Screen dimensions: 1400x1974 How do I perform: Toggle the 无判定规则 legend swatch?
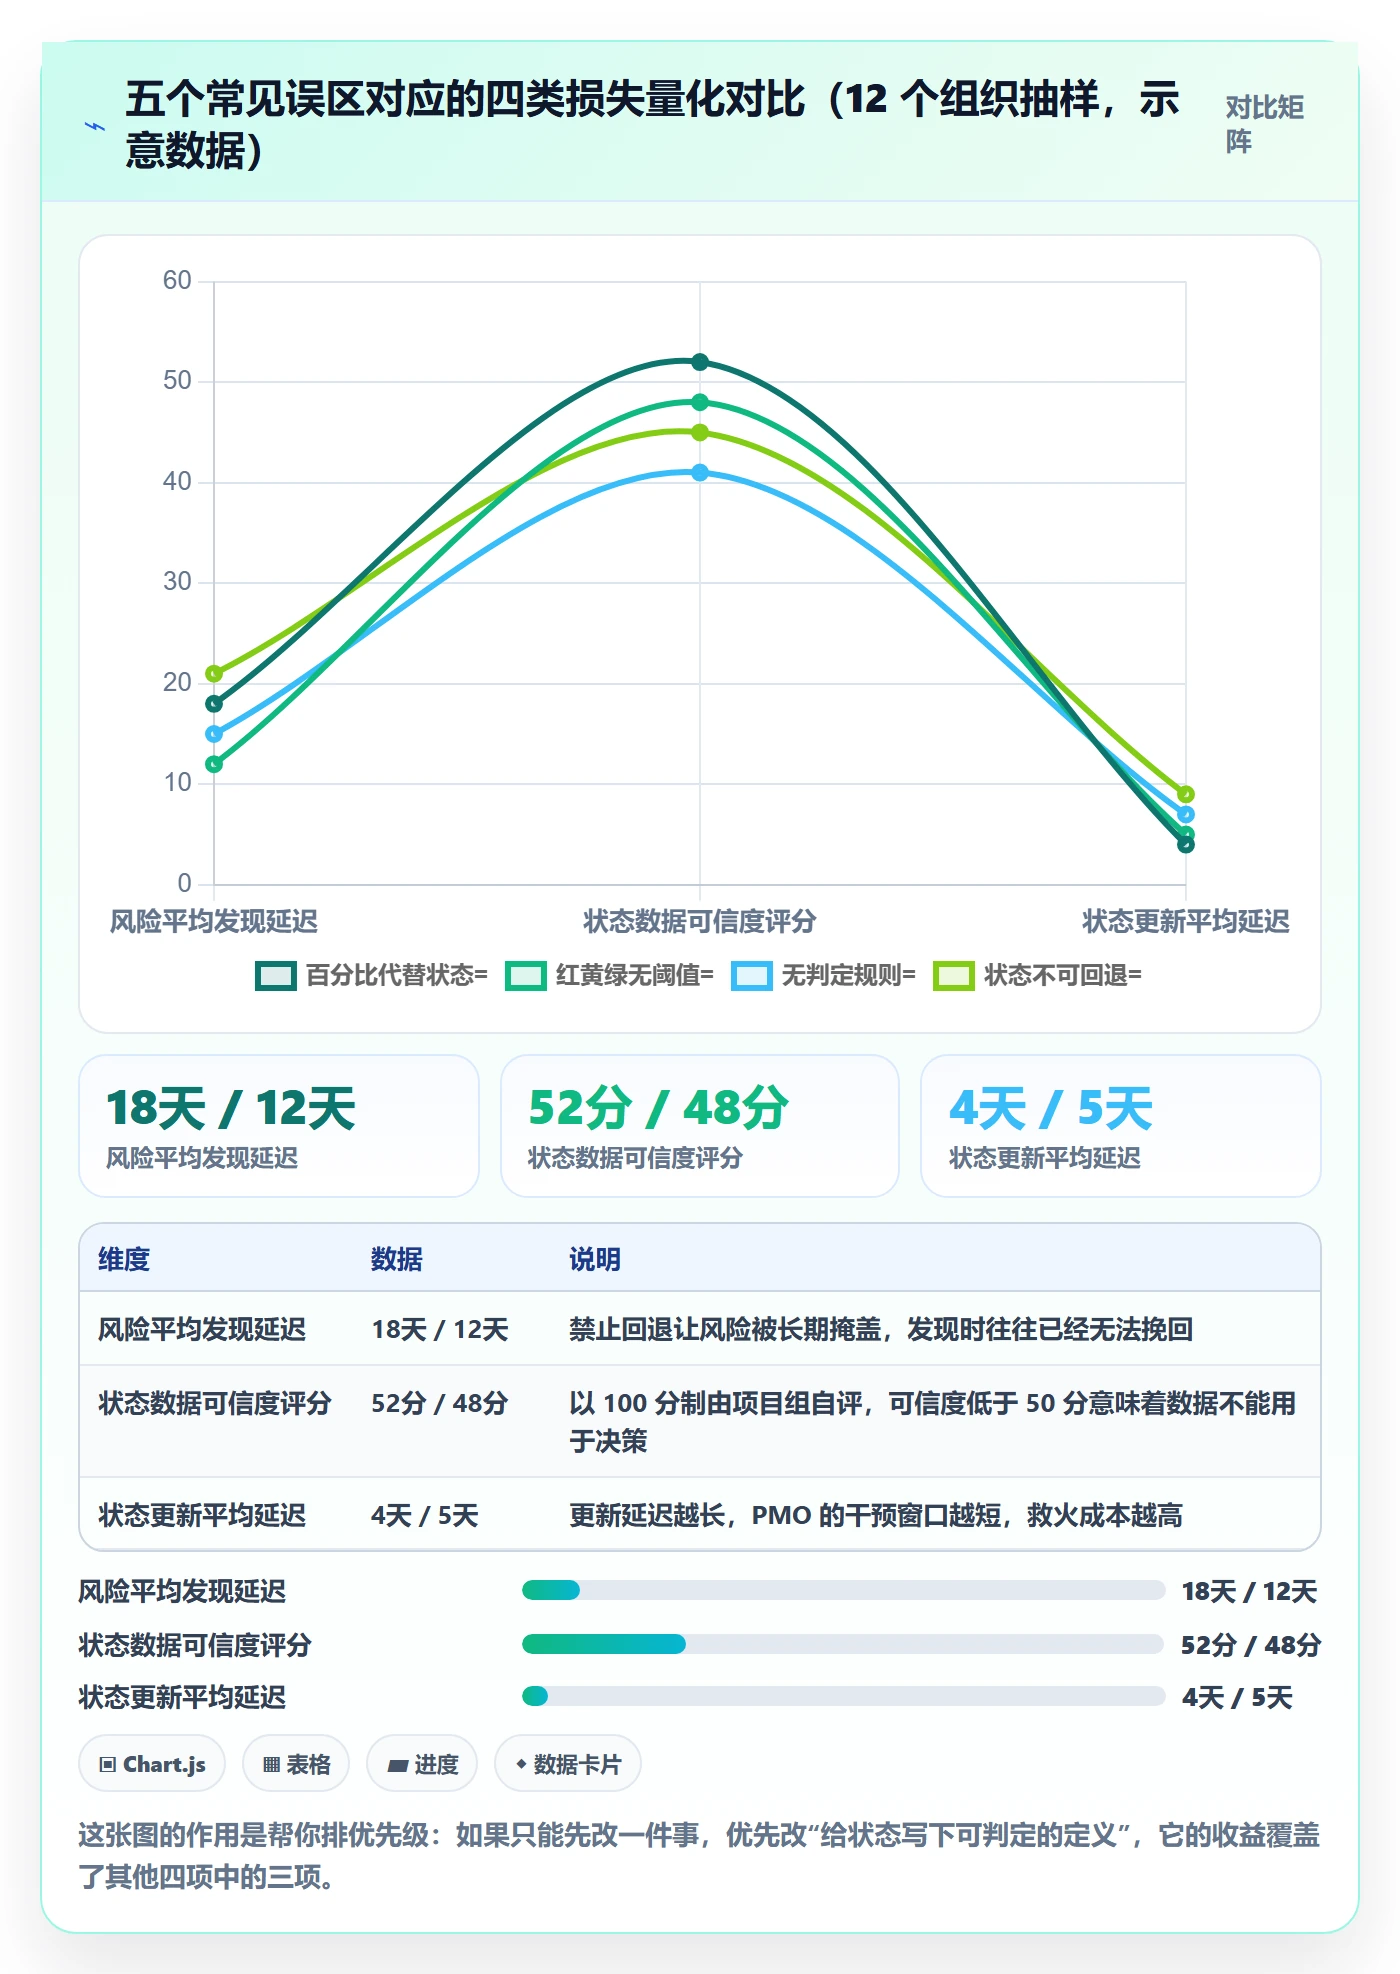pyautogui.click(x=751, y=975)
